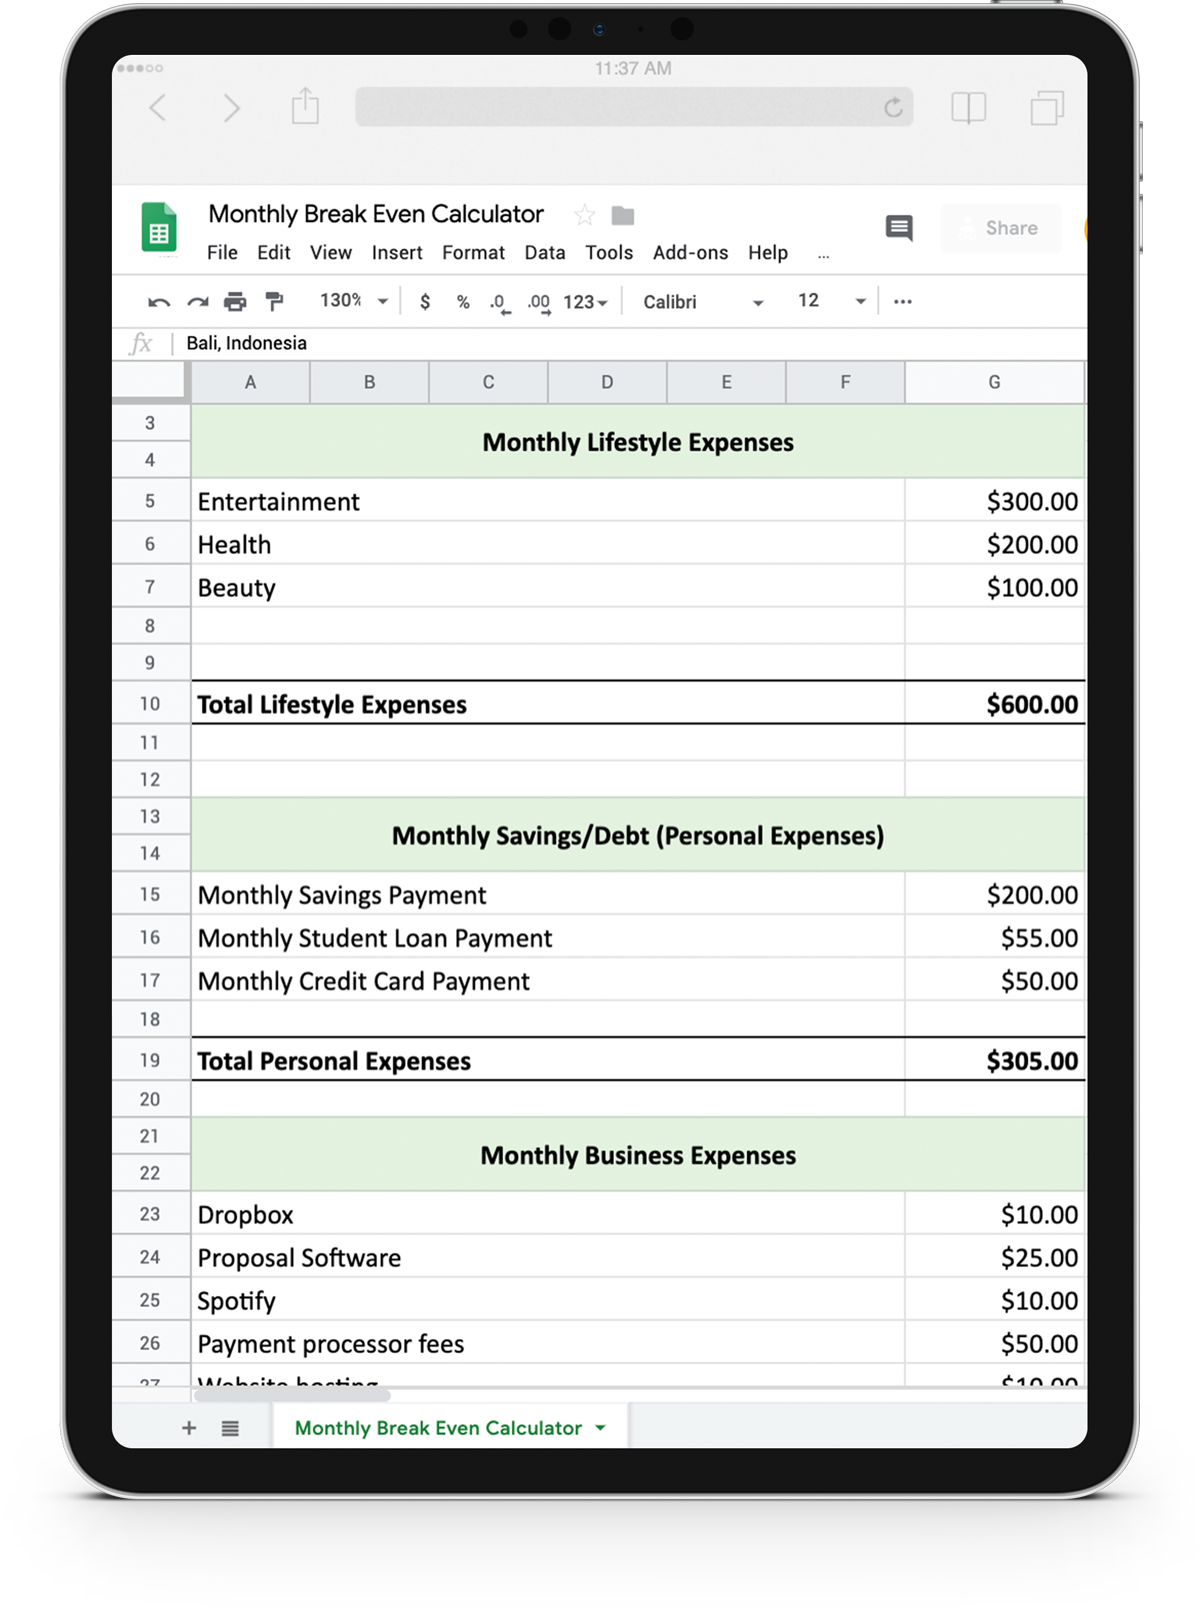The height and width of the screenshot is (1609, 1200).
Task: Select the Entertainment cell
Action: point(548,501)
